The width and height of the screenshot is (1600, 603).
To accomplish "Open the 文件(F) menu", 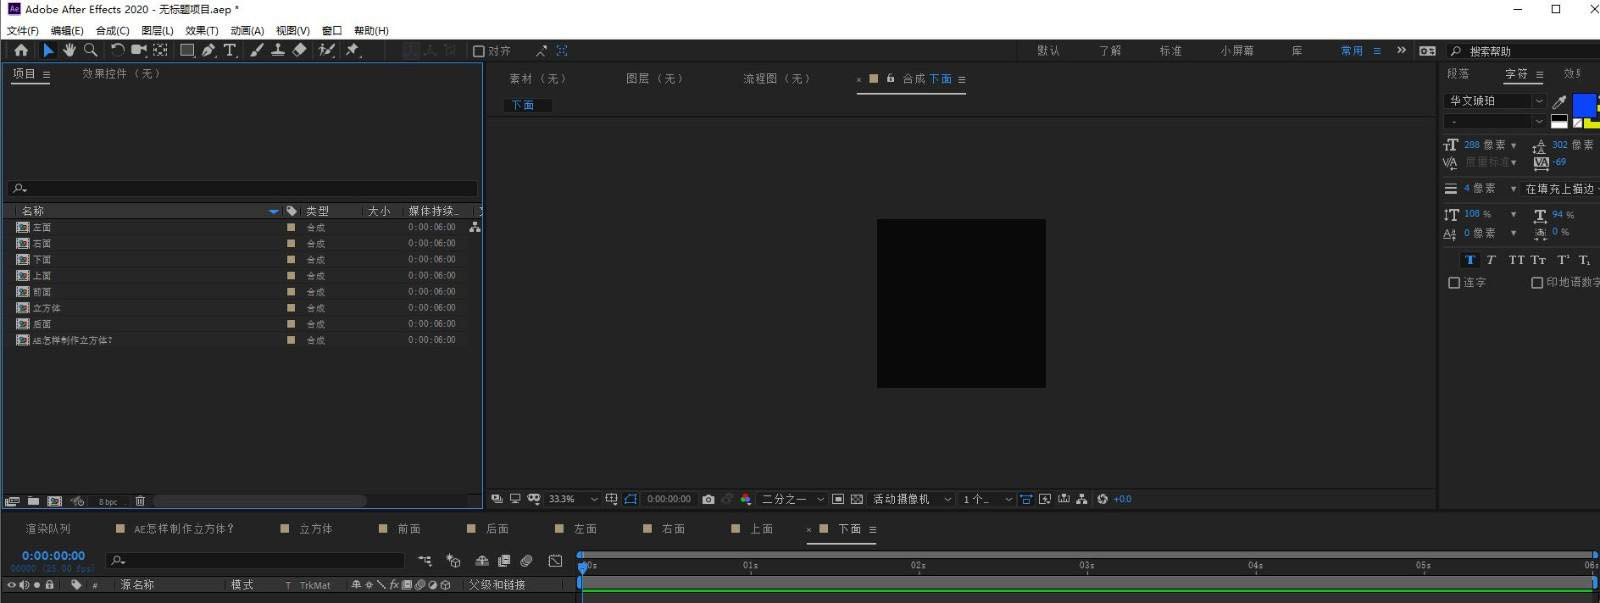I will [x=23, y=31].
